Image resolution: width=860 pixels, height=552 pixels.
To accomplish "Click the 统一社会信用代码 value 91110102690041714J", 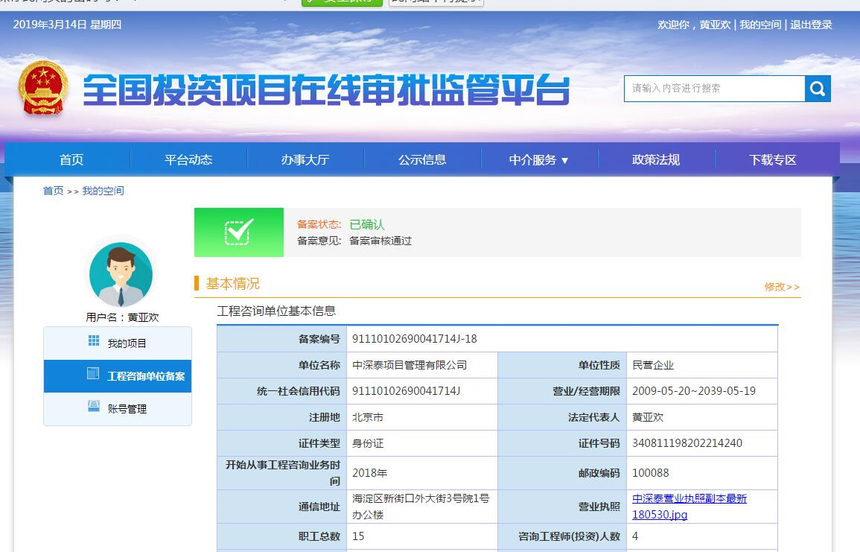I will [406, 391].
